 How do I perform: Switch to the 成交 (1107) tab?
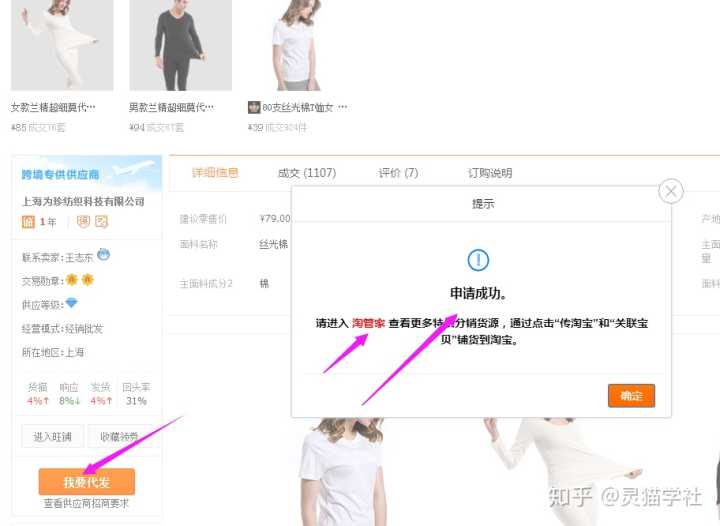(307, 173)
